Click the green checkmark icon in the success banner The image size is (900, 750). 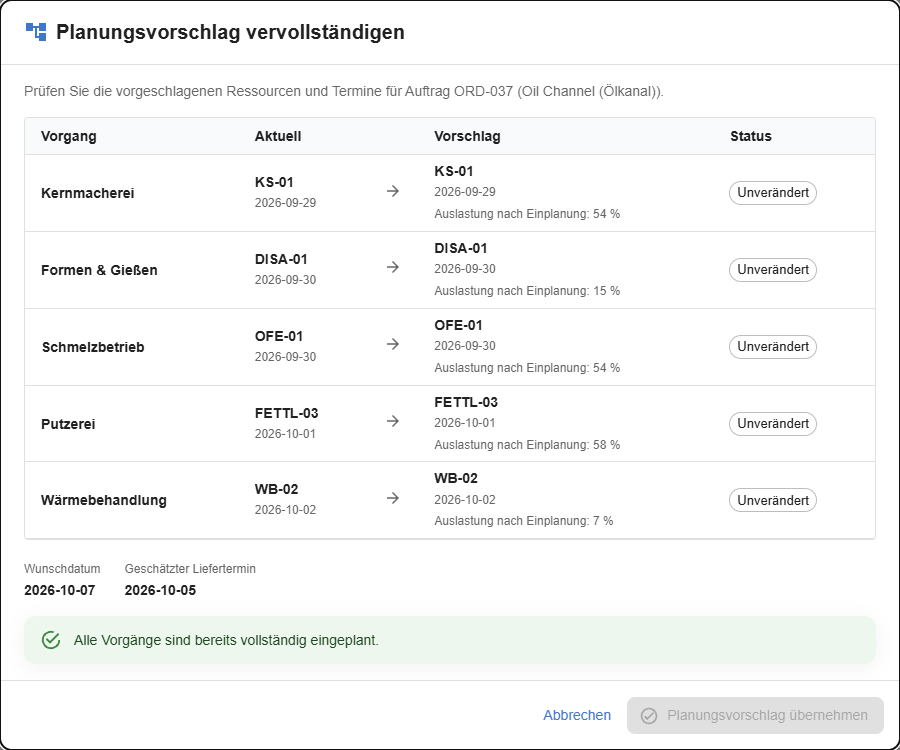pos(51,640)
